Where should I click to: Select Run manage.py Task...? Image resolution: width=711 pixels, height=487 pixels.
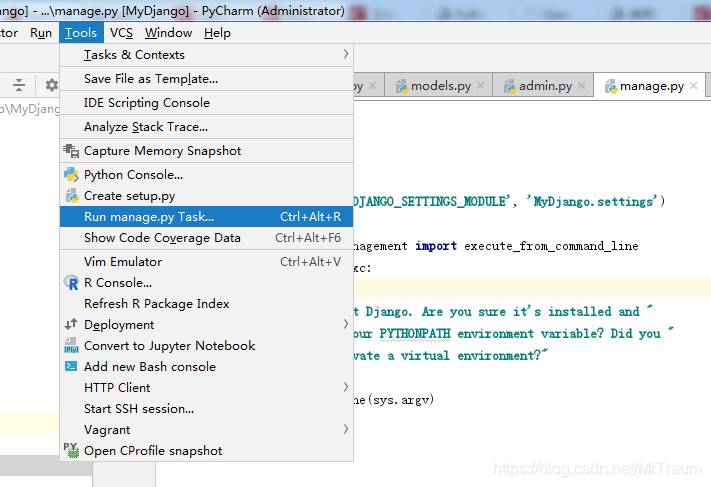[206, 217]
